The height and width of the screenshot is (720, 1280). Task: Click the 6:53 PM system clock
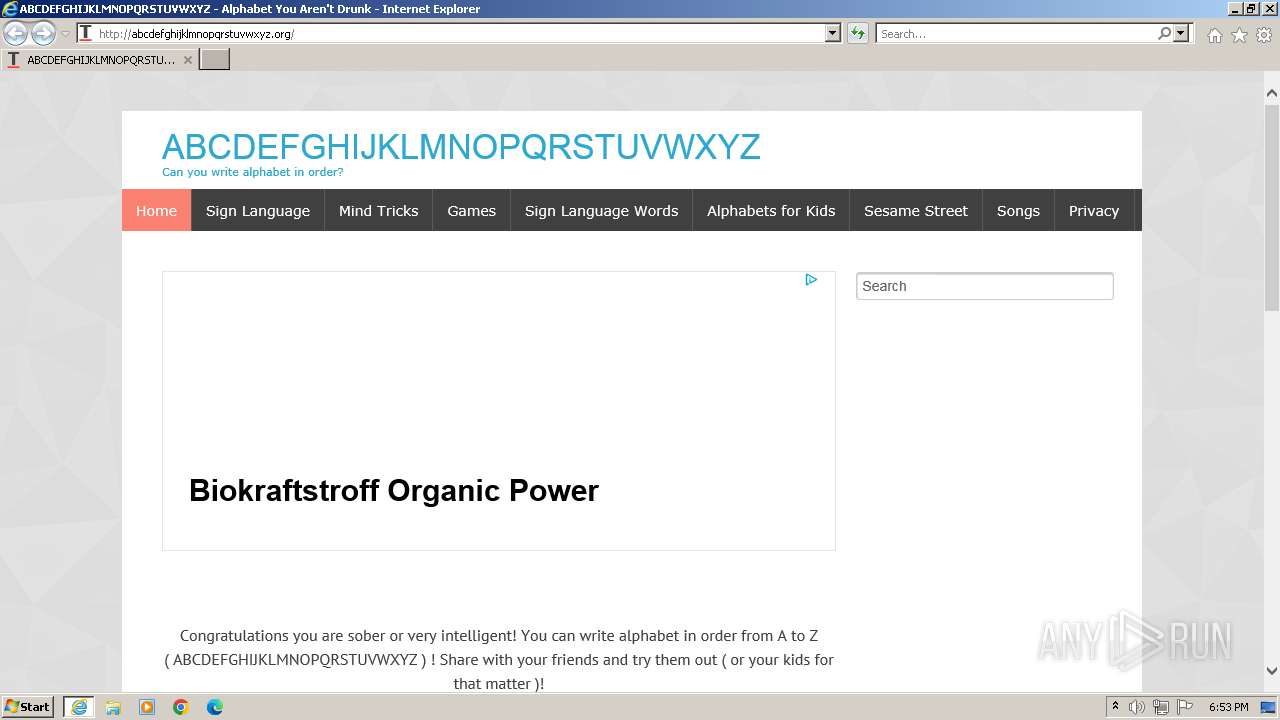pyautogui.click(x=1229, y=707)
